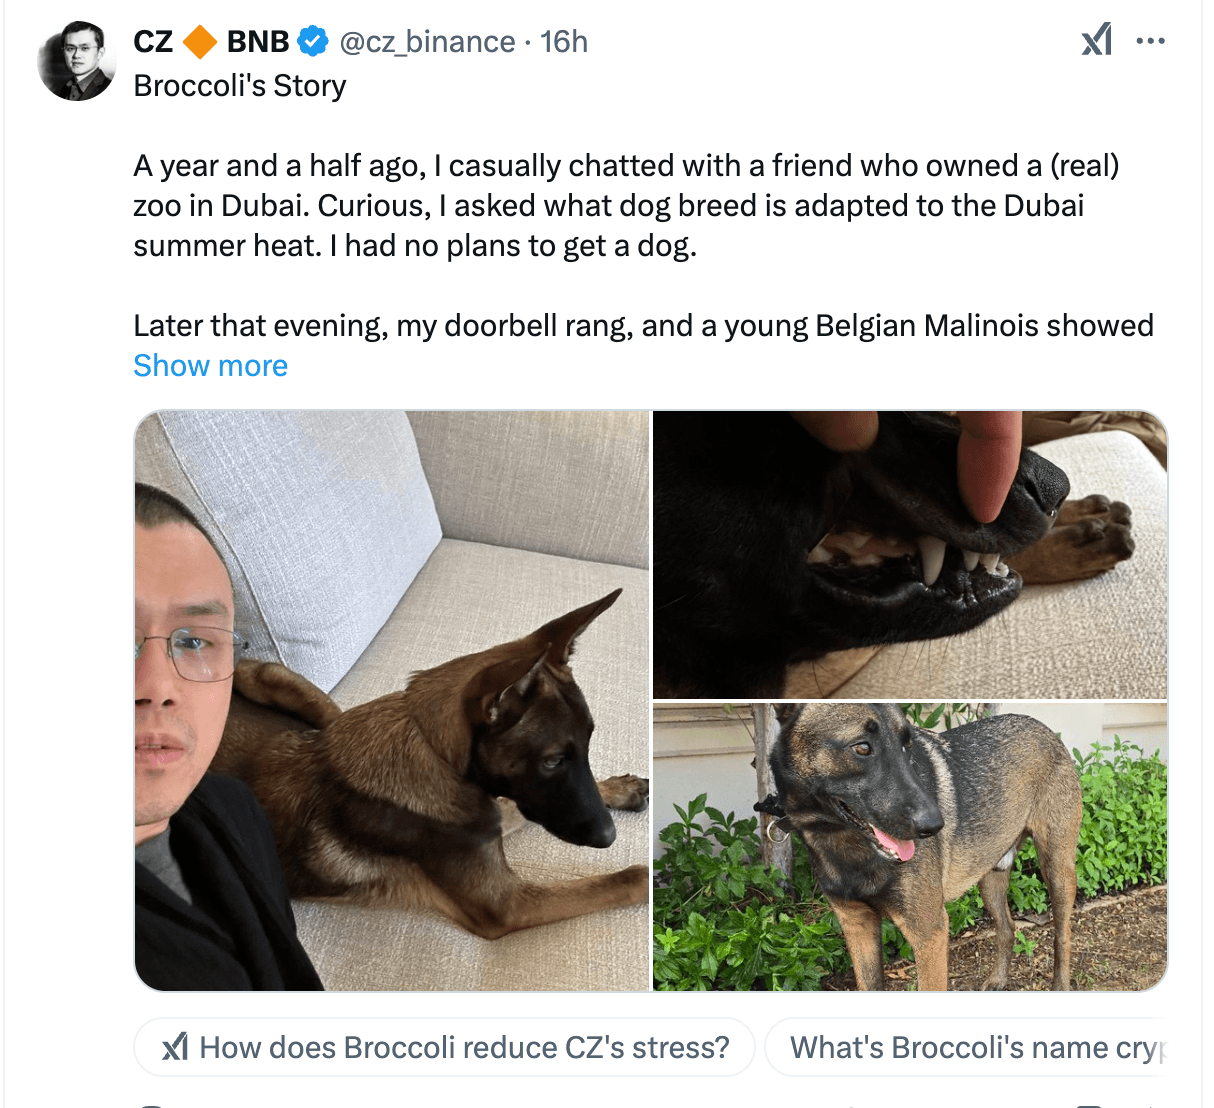Click the 'Broccoli's Story' title line
The image size is (1214, 1108).
point(239,86)
